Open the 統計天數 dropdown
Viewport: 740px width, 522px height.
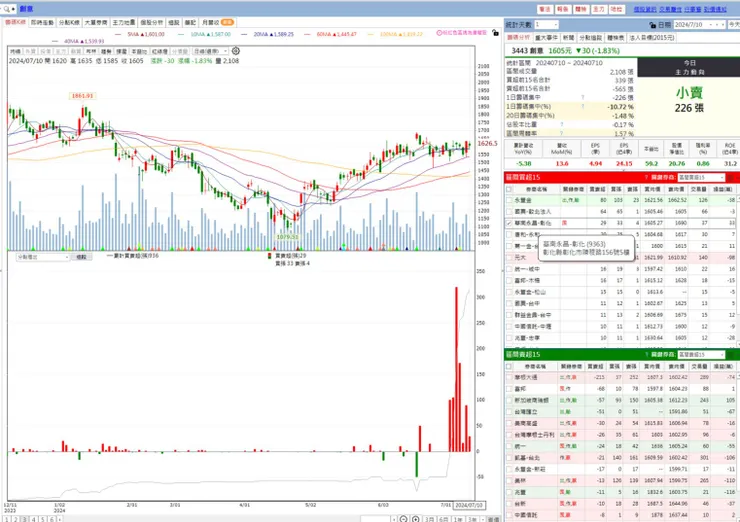547,25
